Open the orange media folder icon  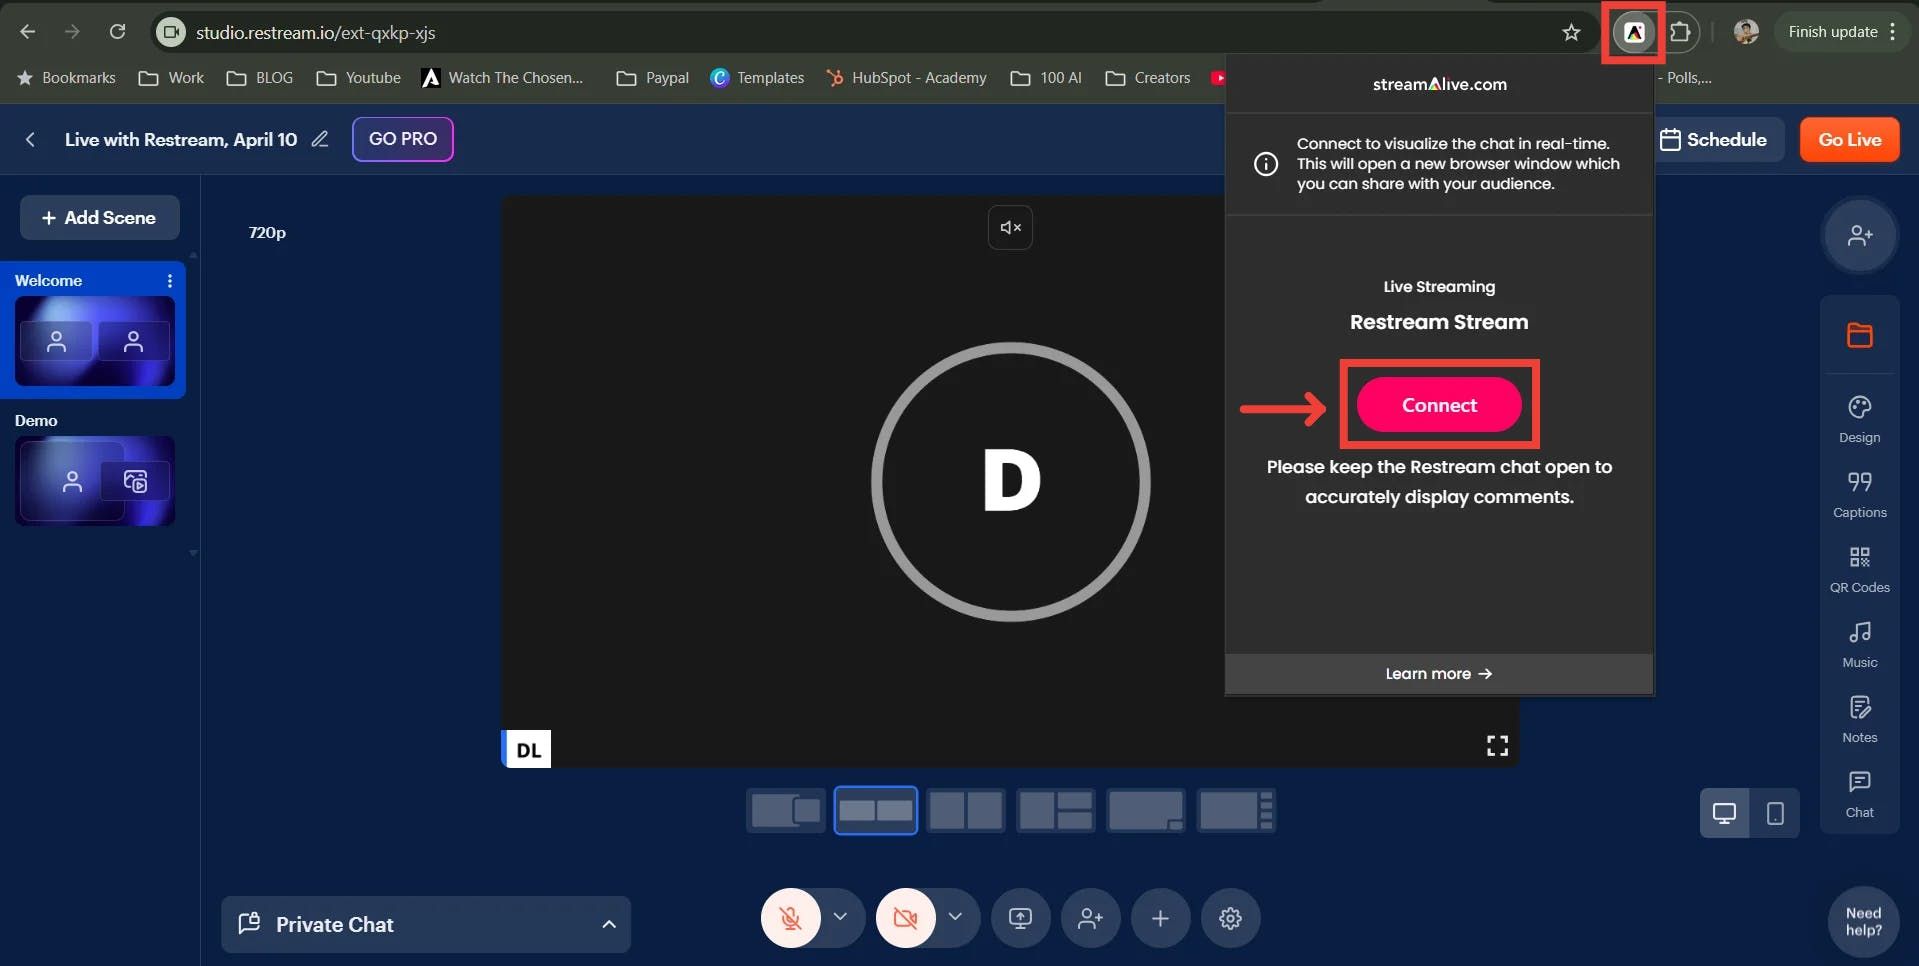pos(1859,335)
